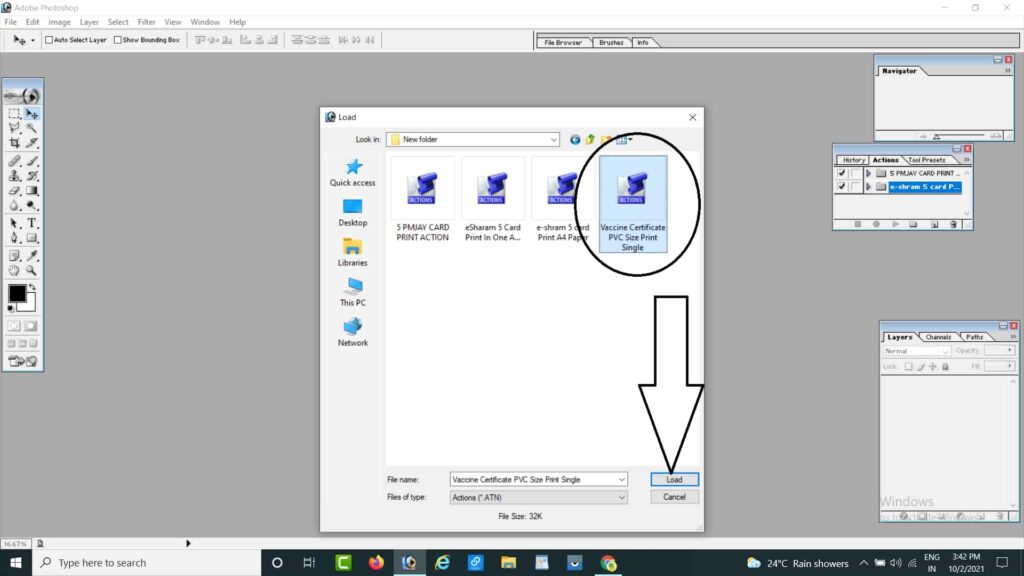Toggle dialog box for e-shram 5 card set

[854, 187]
